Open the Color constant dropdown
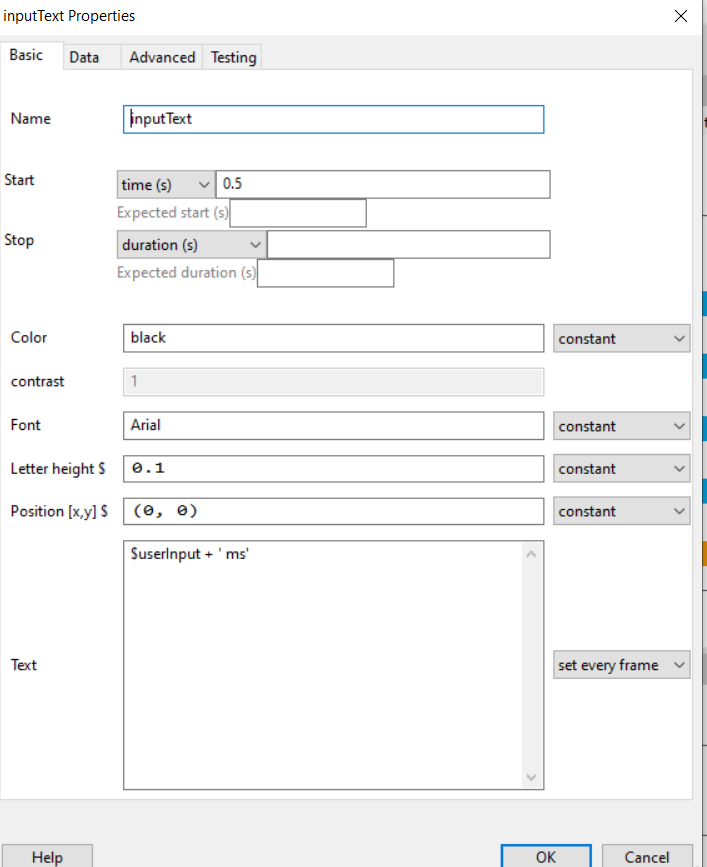Image resolution: width=707 pixels, height=867 pixels. 621,338
